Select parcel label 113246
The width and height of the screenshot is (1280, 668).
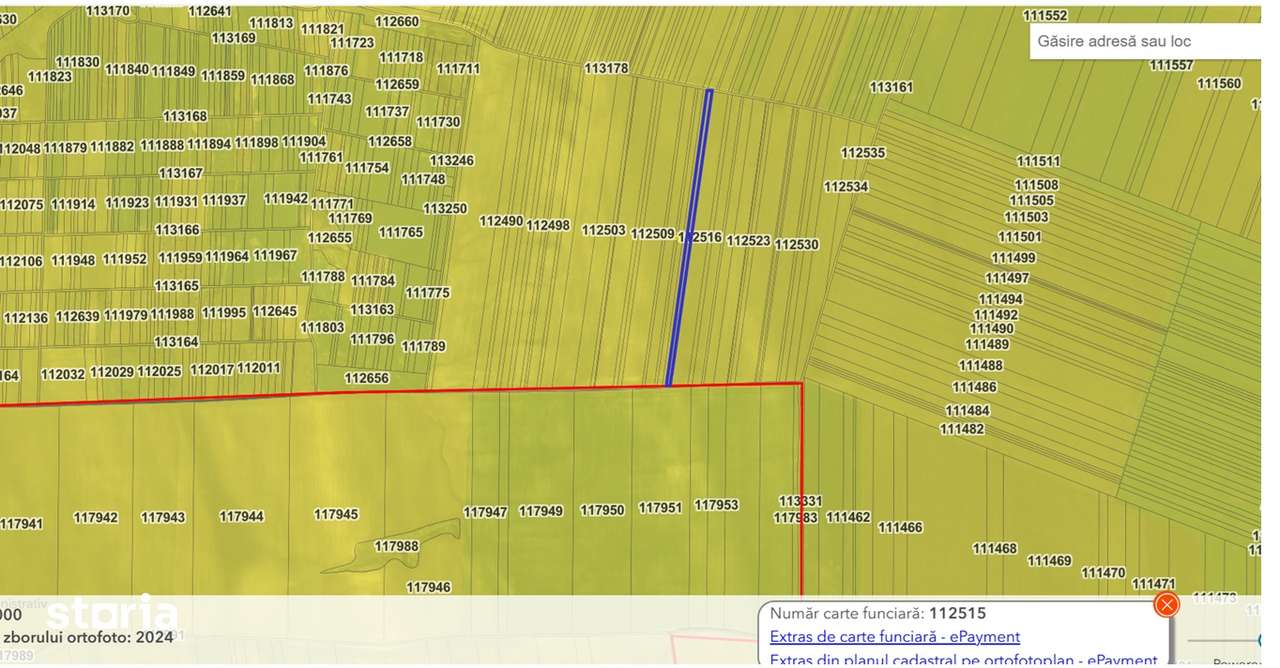[x=452, y=160]
